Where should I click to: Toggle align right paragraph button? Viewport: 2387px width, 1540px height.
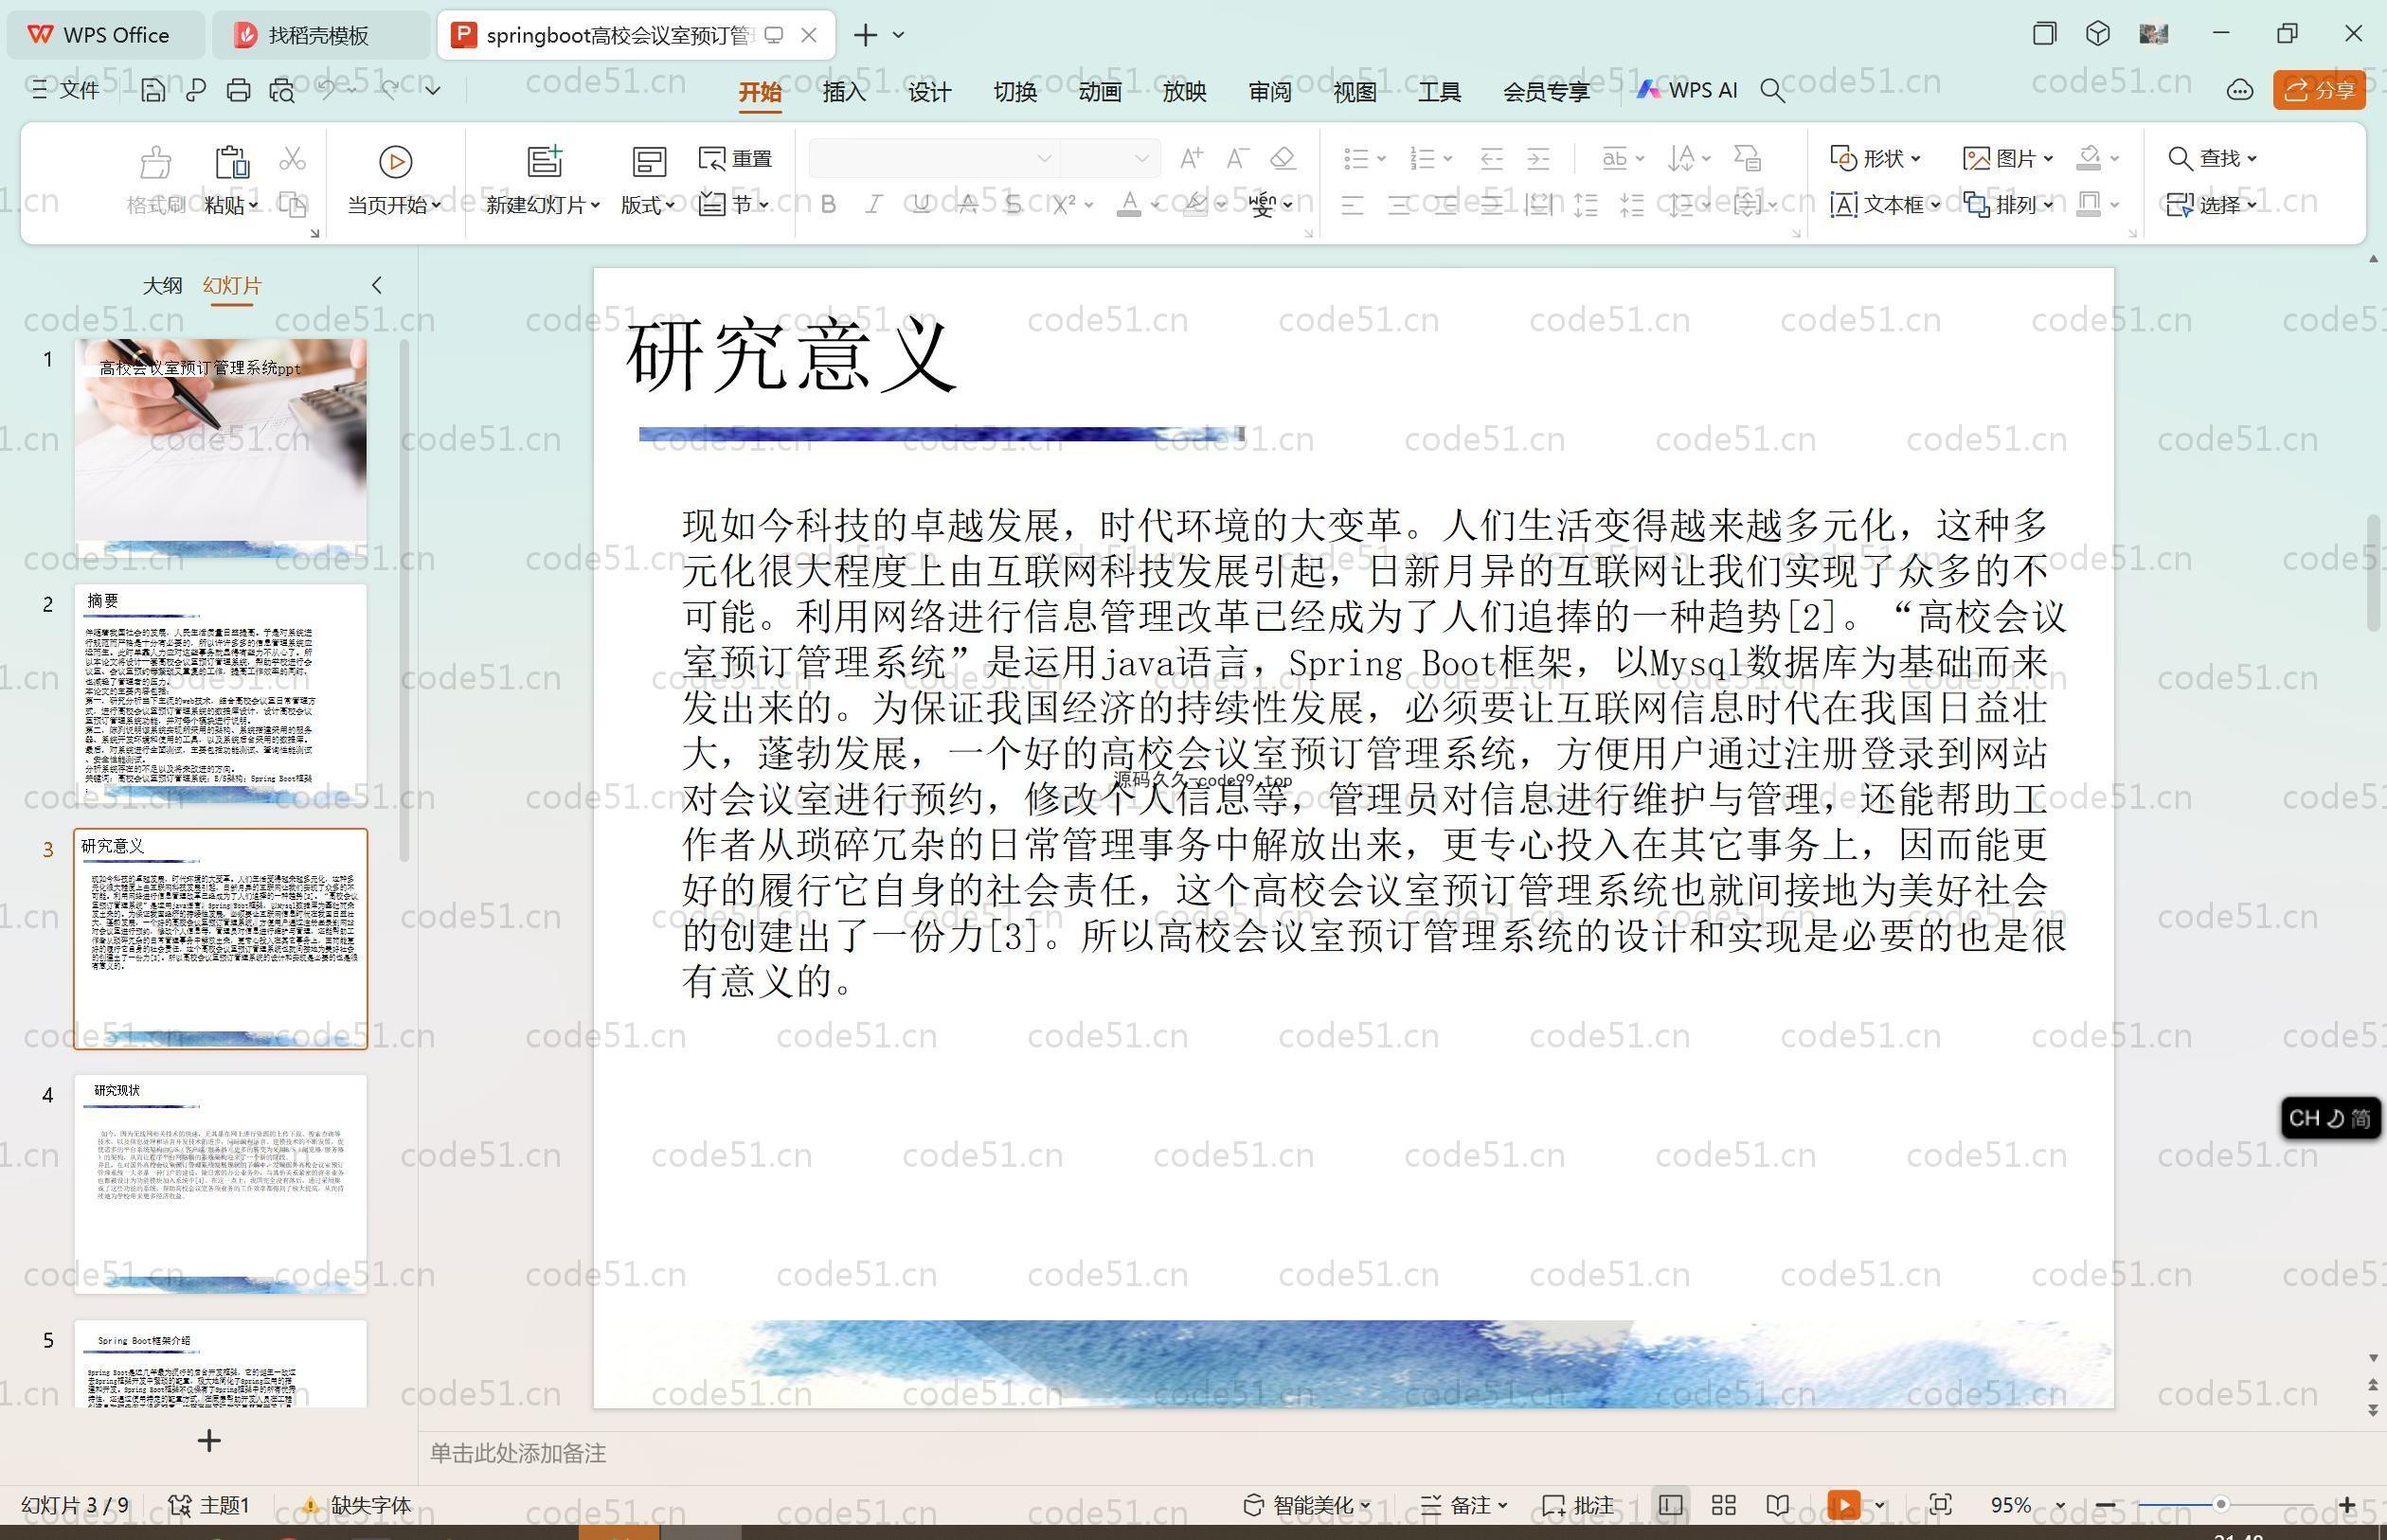(x=1445, y=206)
